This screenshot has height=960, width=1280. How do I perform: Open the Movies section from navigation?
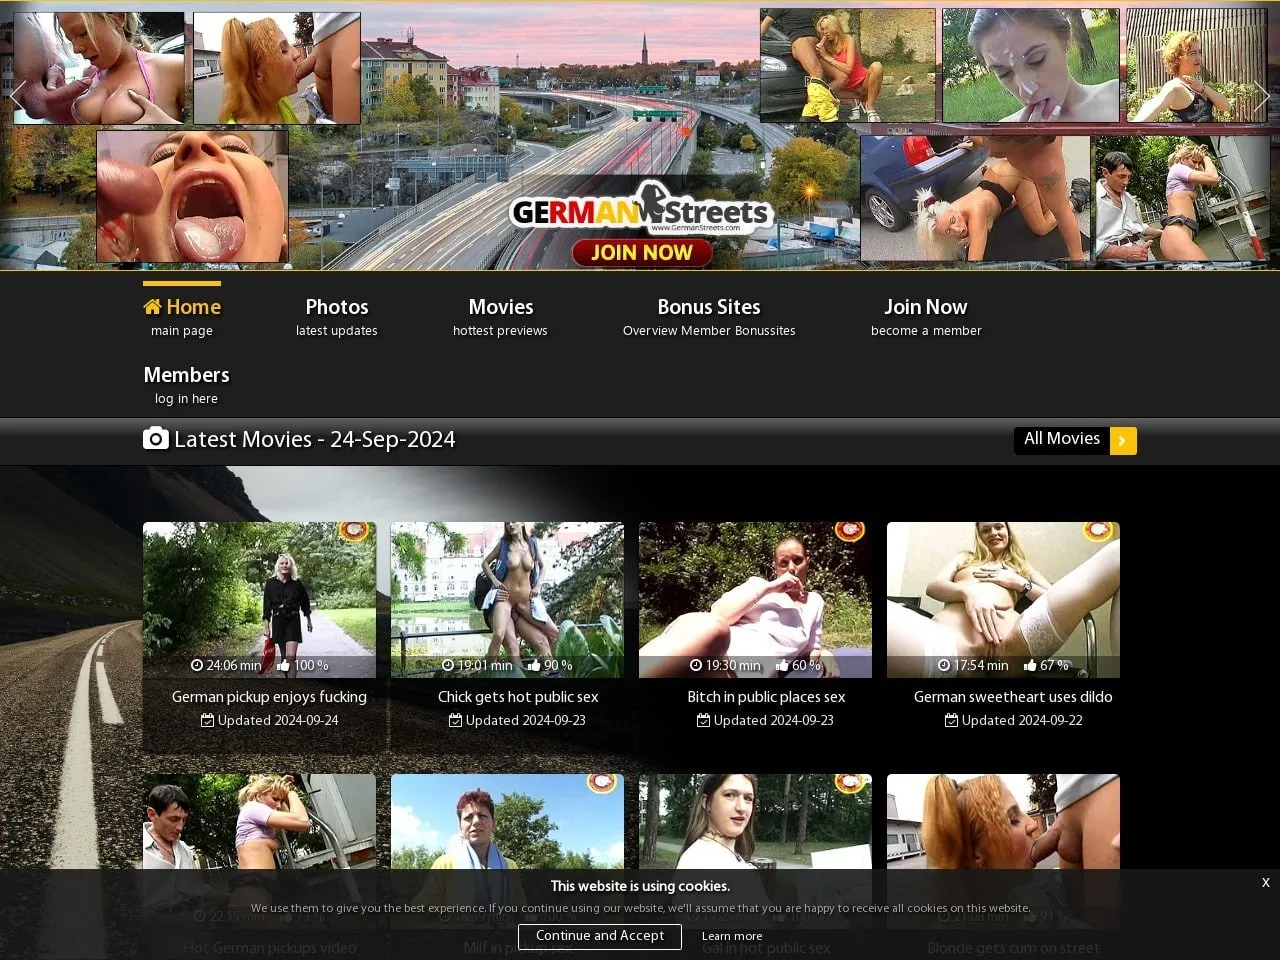coord(500,307)
